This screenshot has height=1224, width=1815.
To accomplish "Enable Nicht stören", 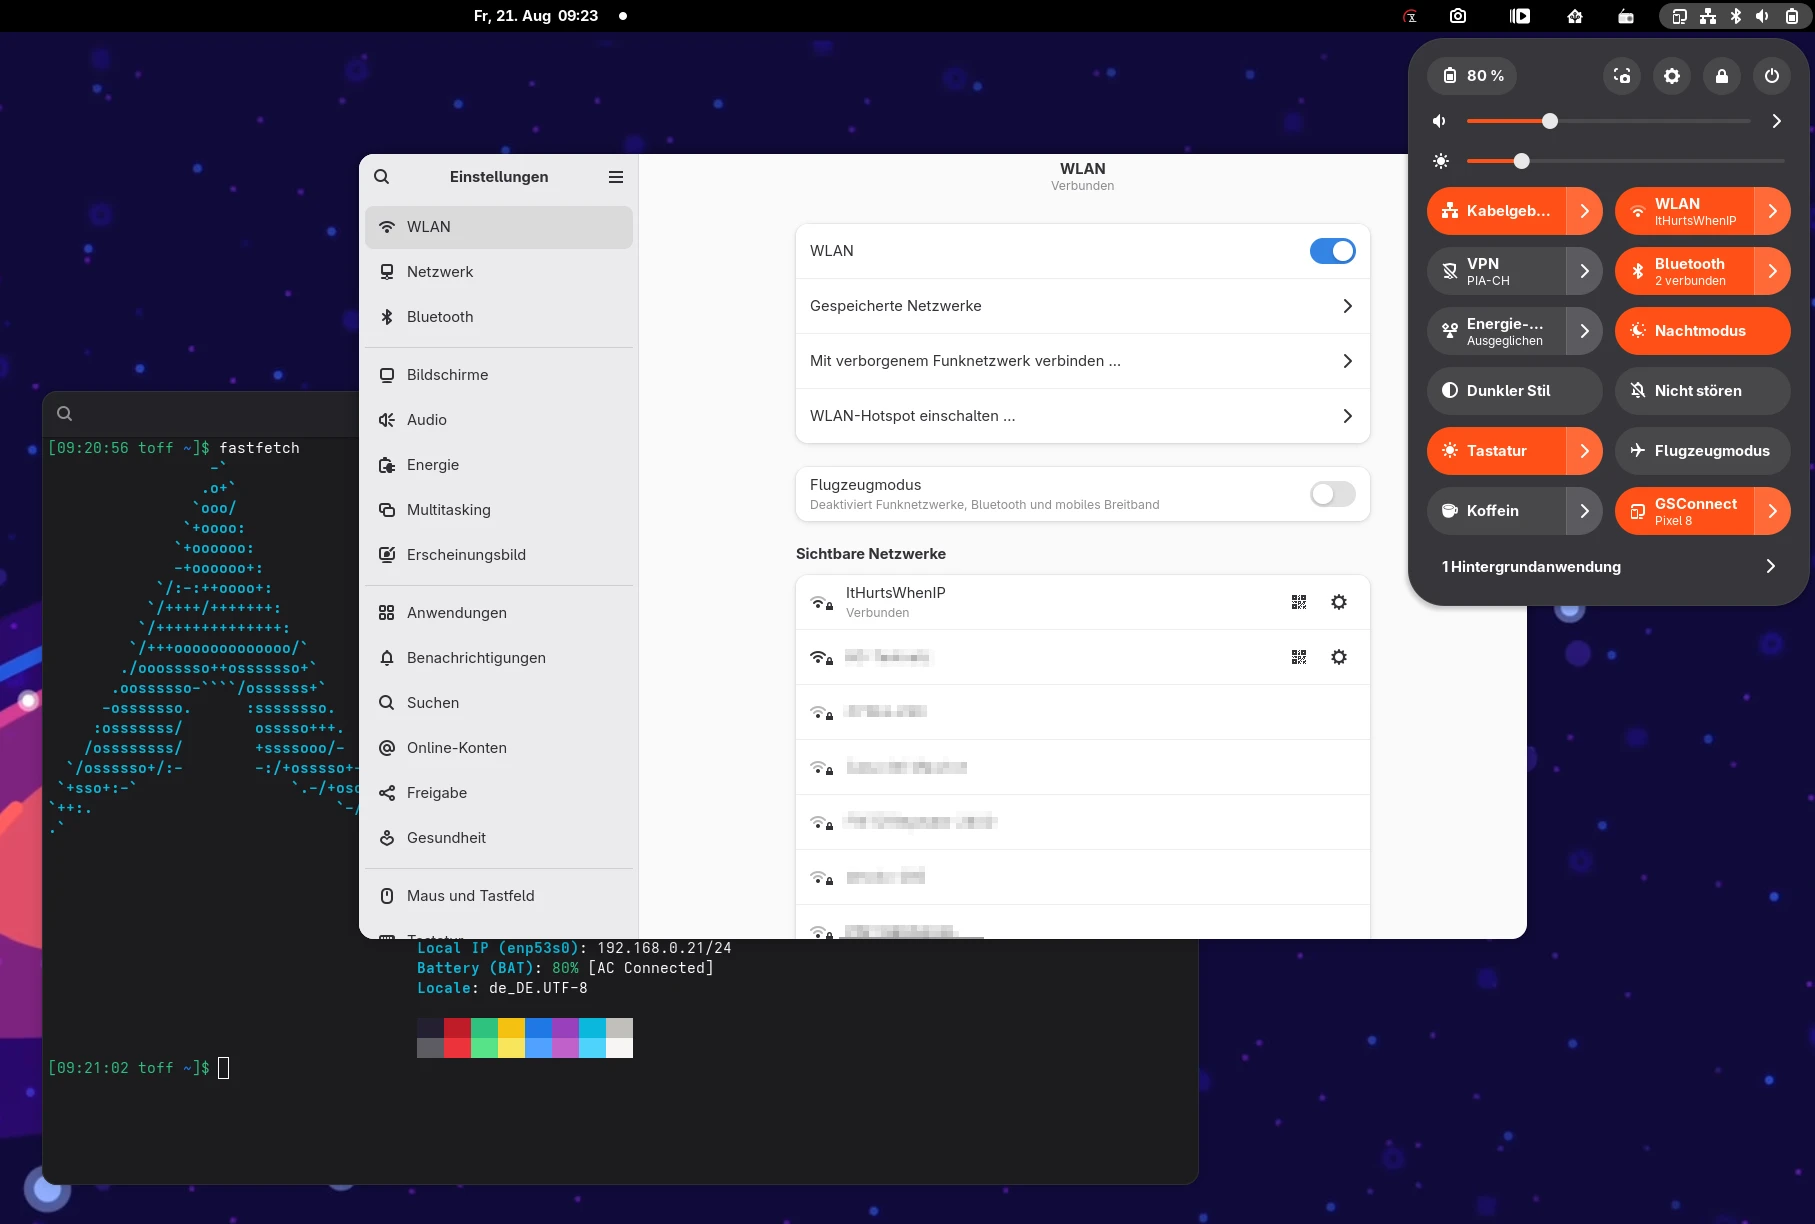I will coord(1703,391).
